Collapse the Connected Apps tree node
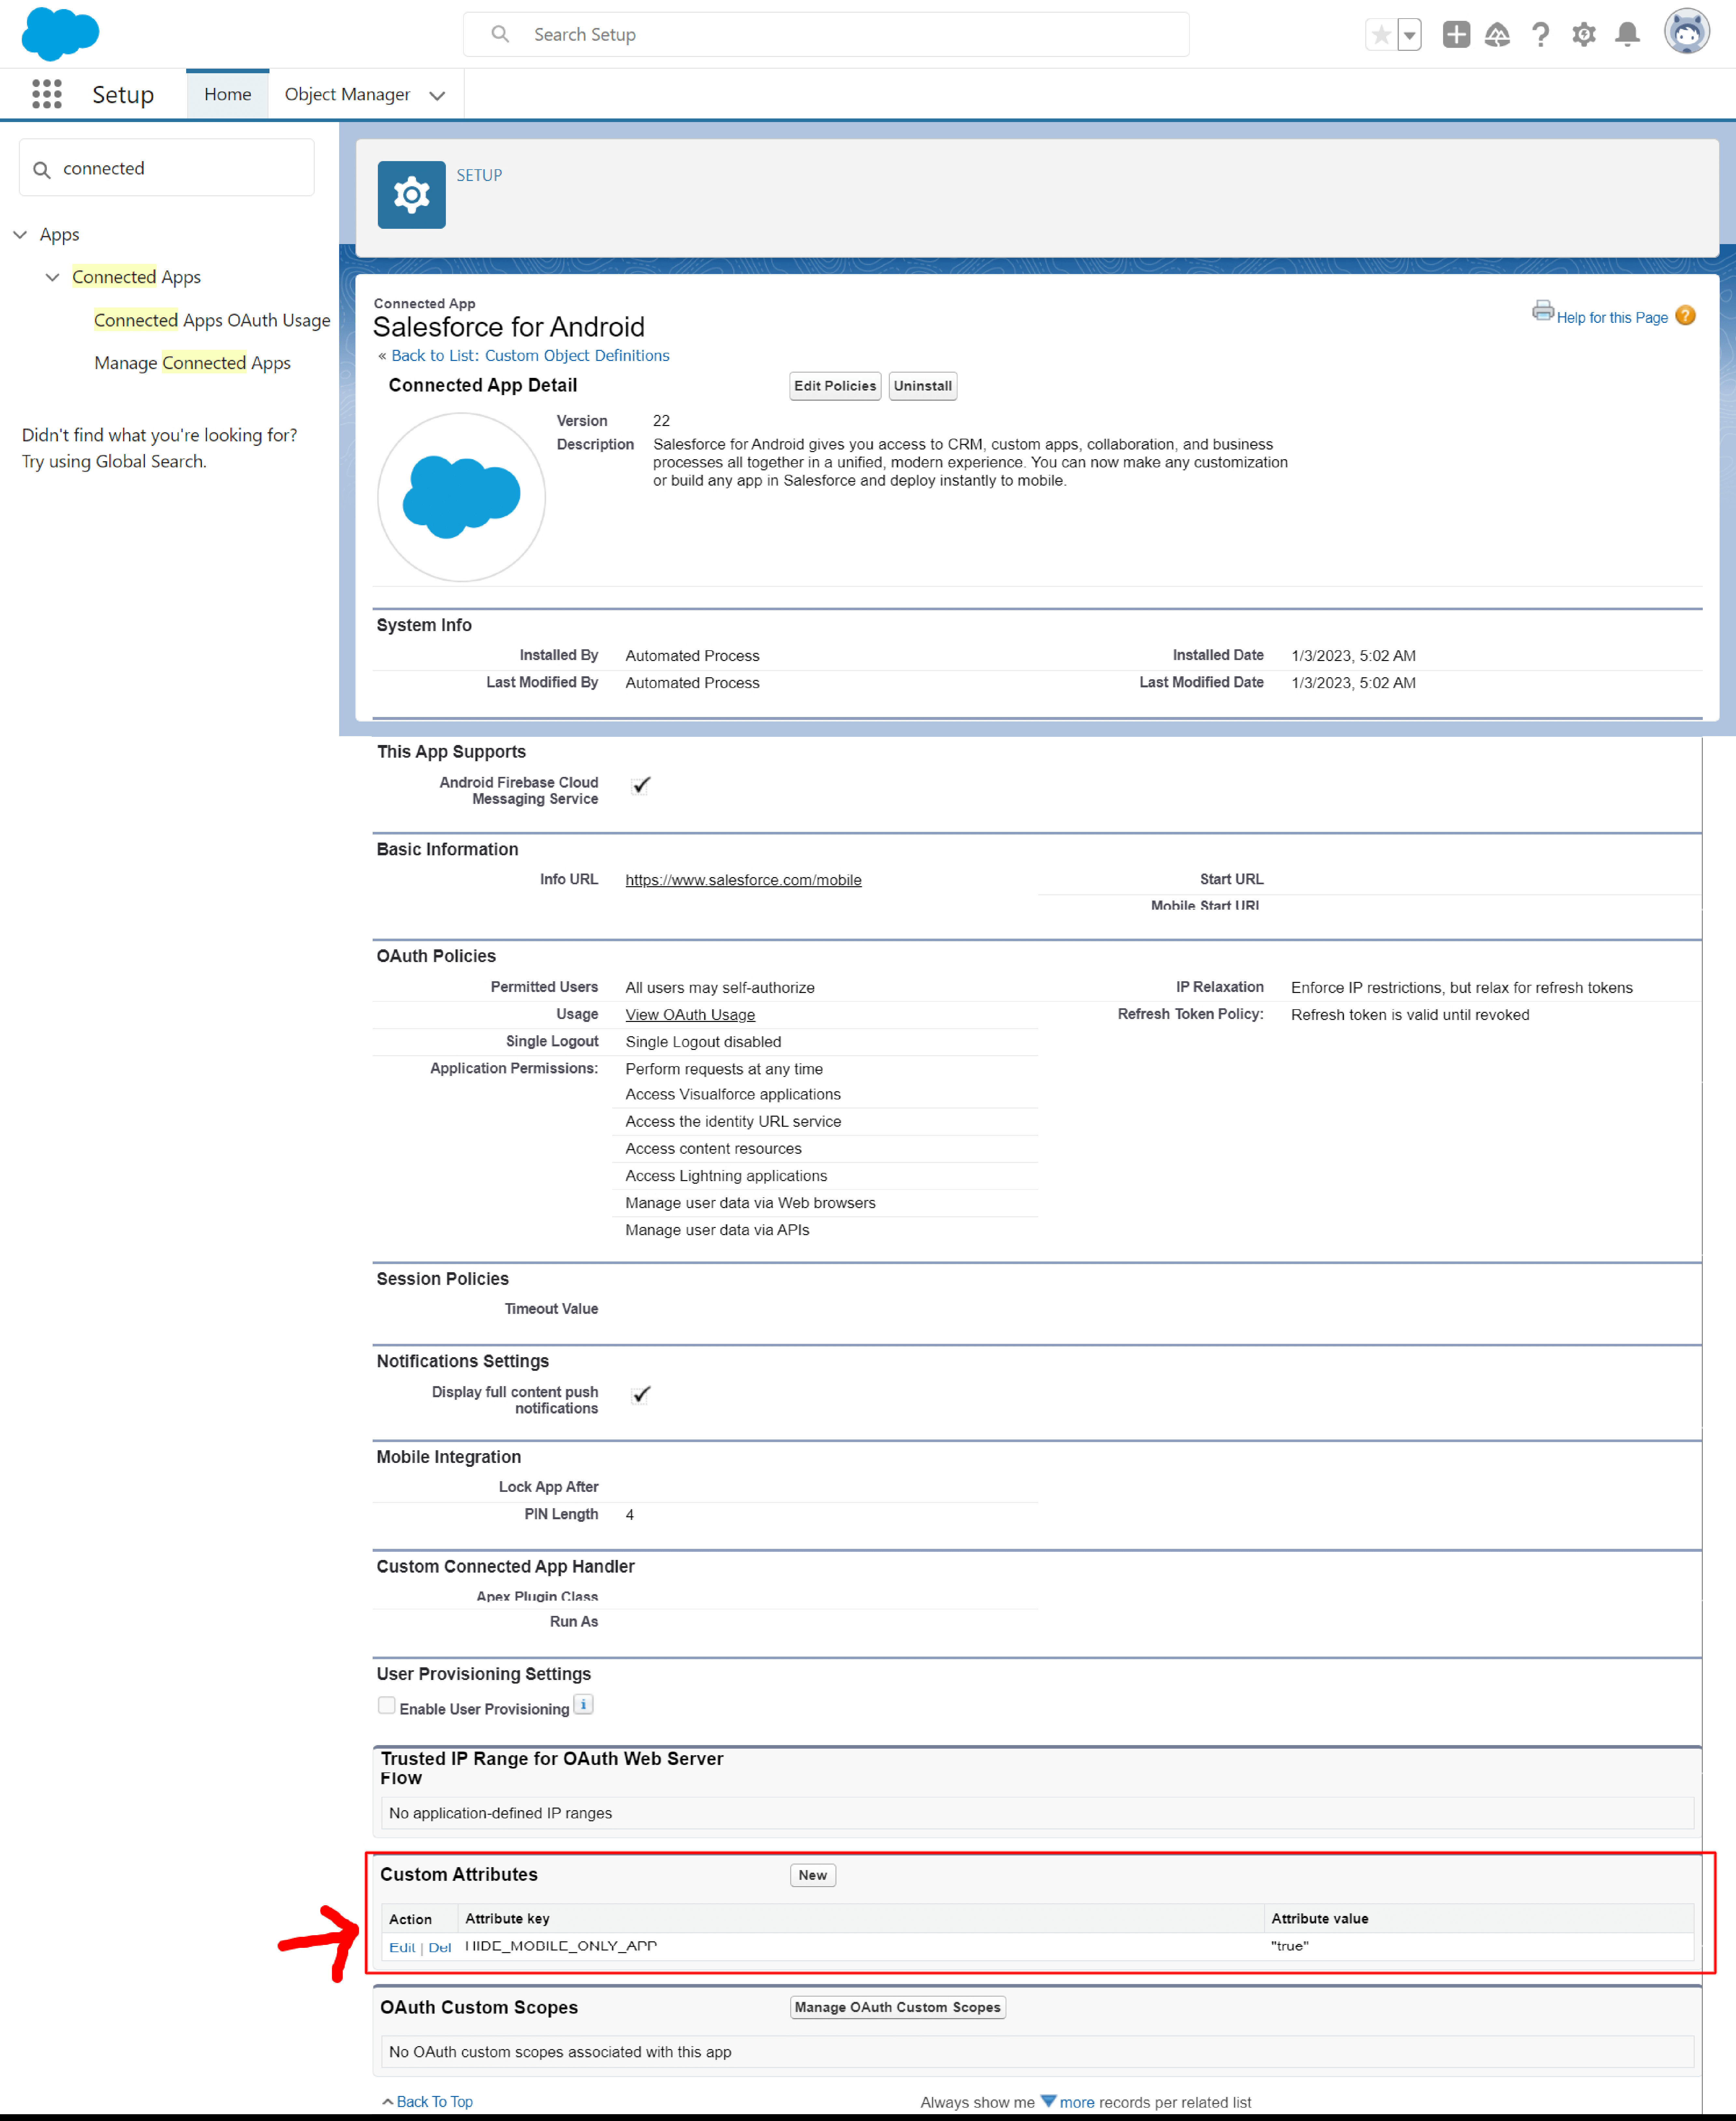This screenshot has width=1736, height=2121. pyautogui.click(x=52, y=277)
